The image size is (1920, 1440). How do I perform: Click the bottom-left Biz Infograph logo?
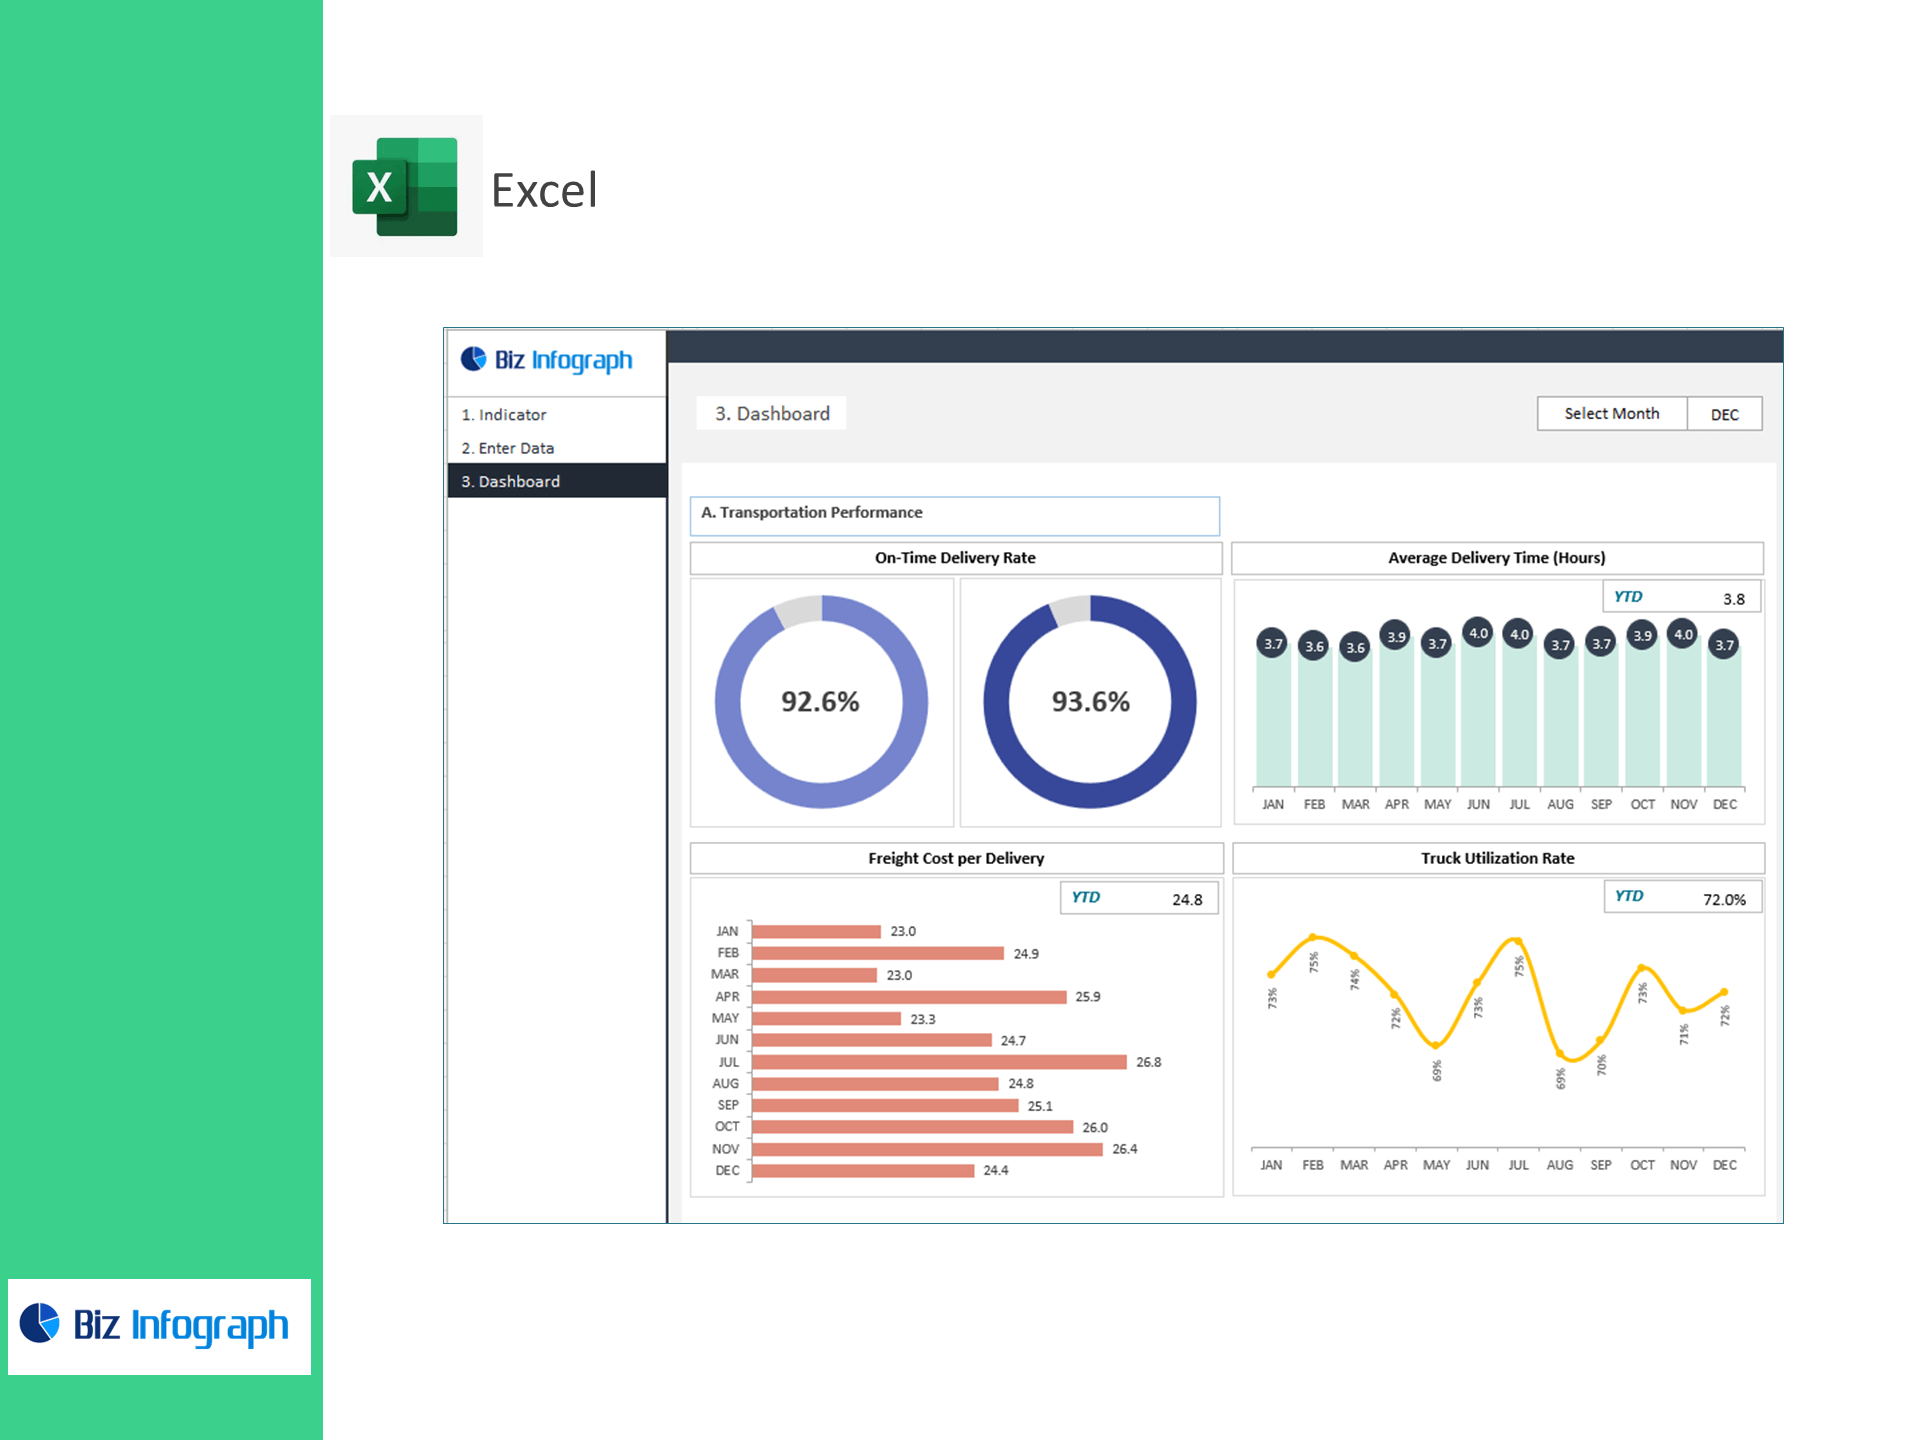pos(158,1326)
